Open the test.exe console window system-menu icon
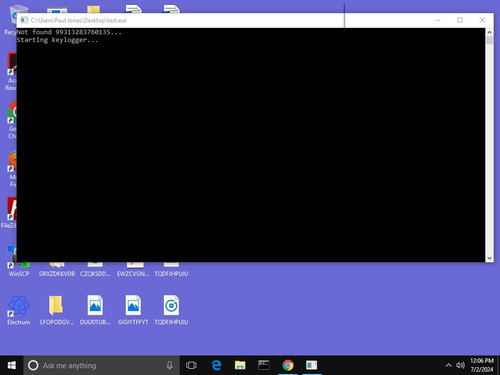500x375 pixels. click(24, 20)
